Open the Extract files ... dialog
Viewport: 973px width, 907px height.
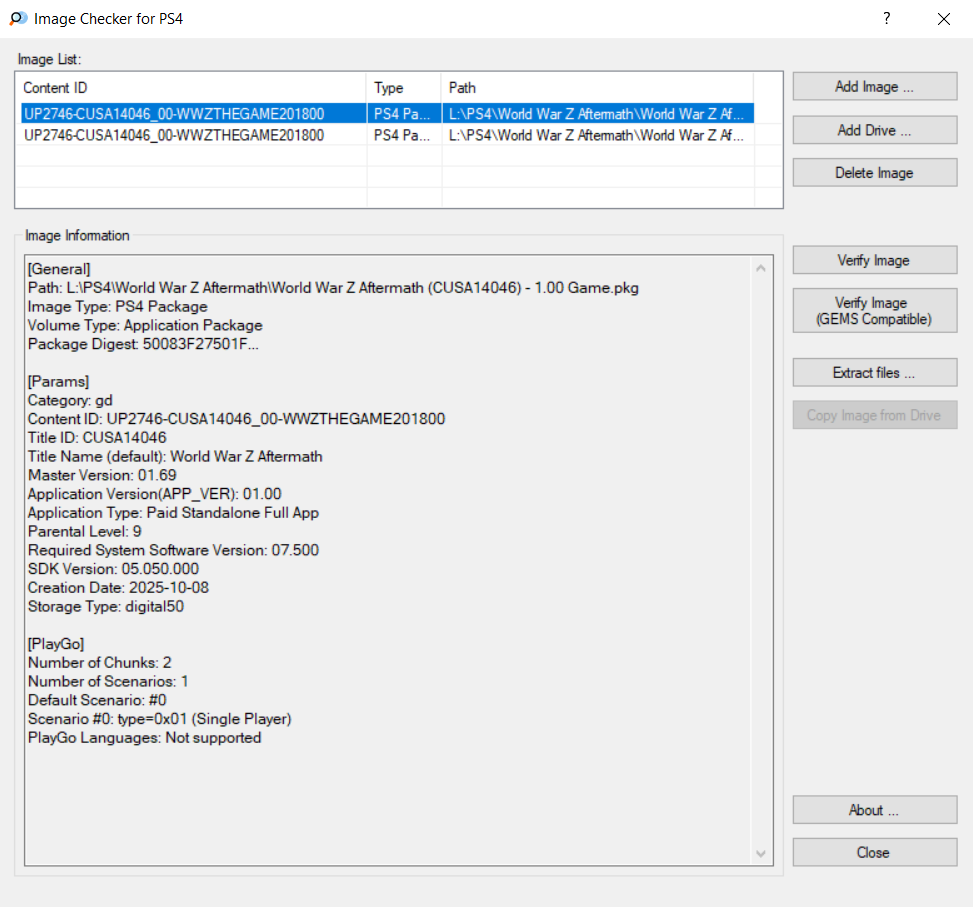(874, 373)
